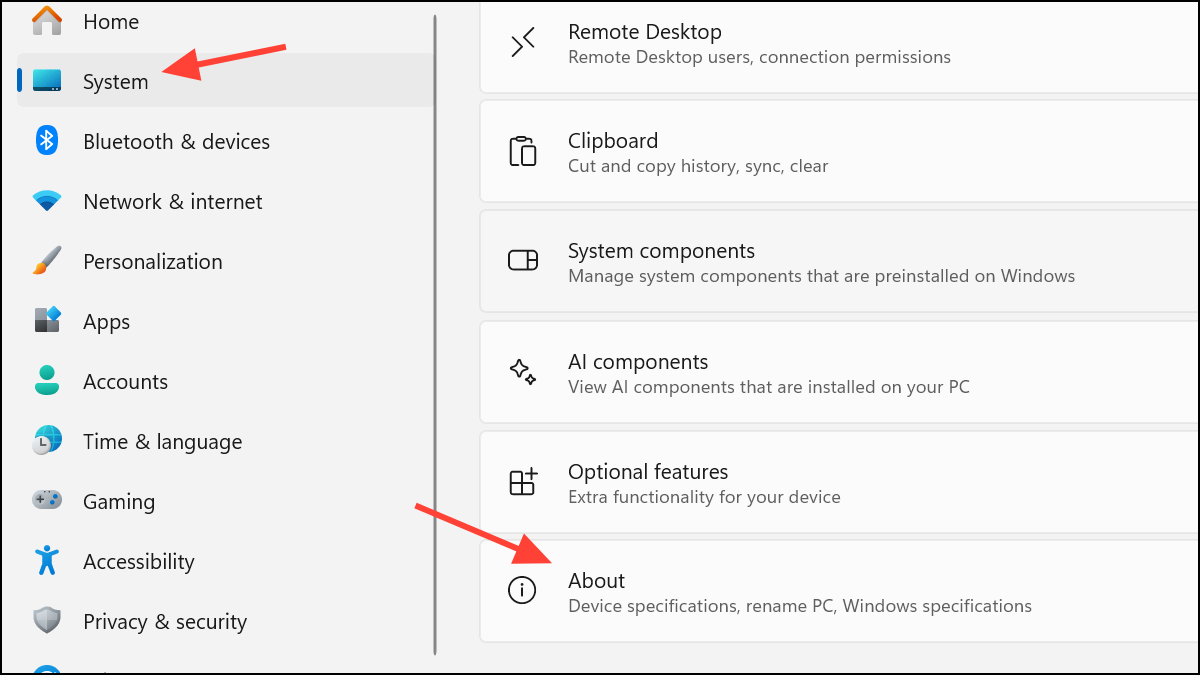Select the Privacy & security shield icon
Screen dimensions: 1200x675
[x=46, y=621]
